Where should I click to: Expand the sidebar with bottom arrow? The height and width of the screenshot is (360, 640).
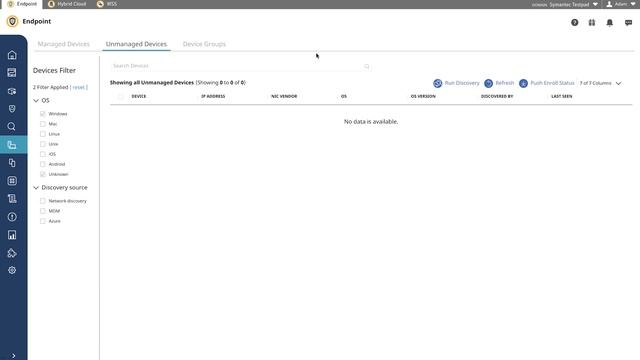[x=13, y=356]
